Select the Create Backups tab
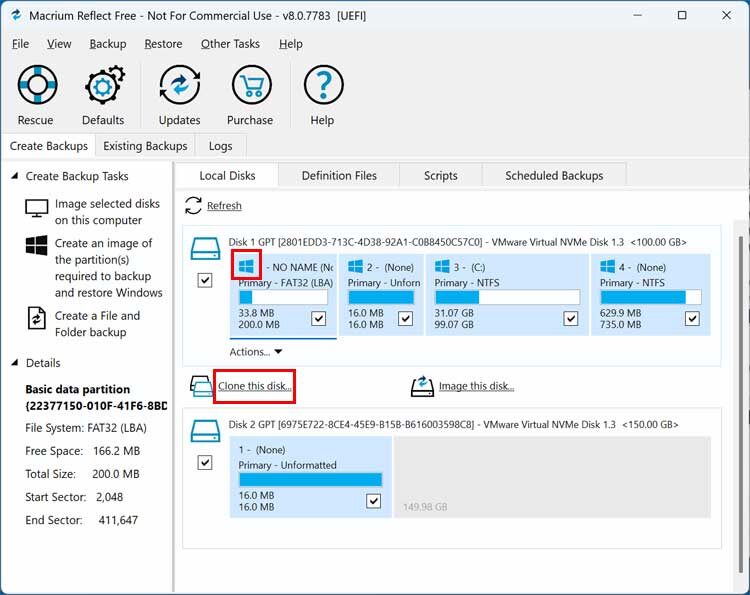750x595 pixels. pyautogui.click(x=48, y=146)
